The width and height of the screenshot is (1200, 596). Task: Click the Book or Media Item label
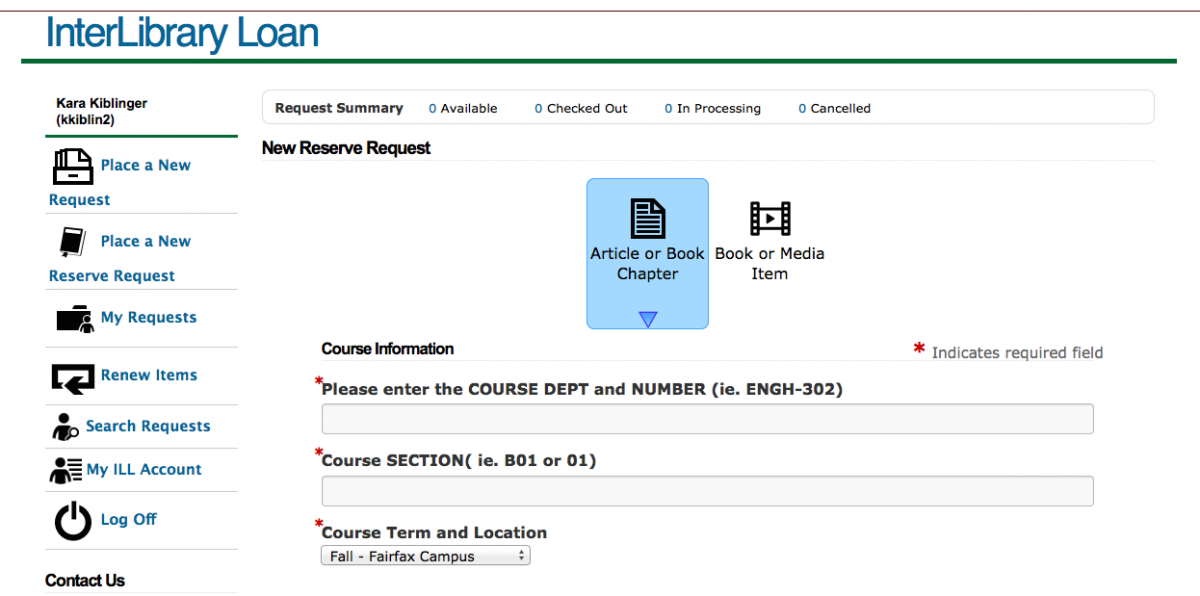tap(770, 264)
